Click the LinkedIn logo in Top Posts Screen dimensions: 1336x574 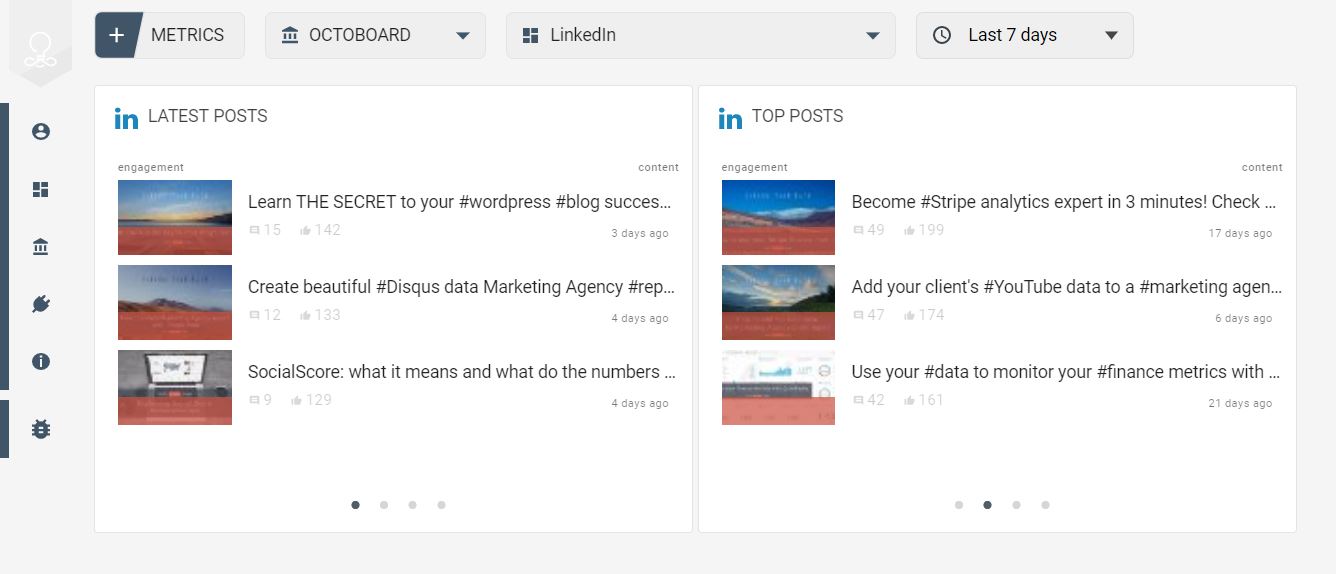[731, 118]
